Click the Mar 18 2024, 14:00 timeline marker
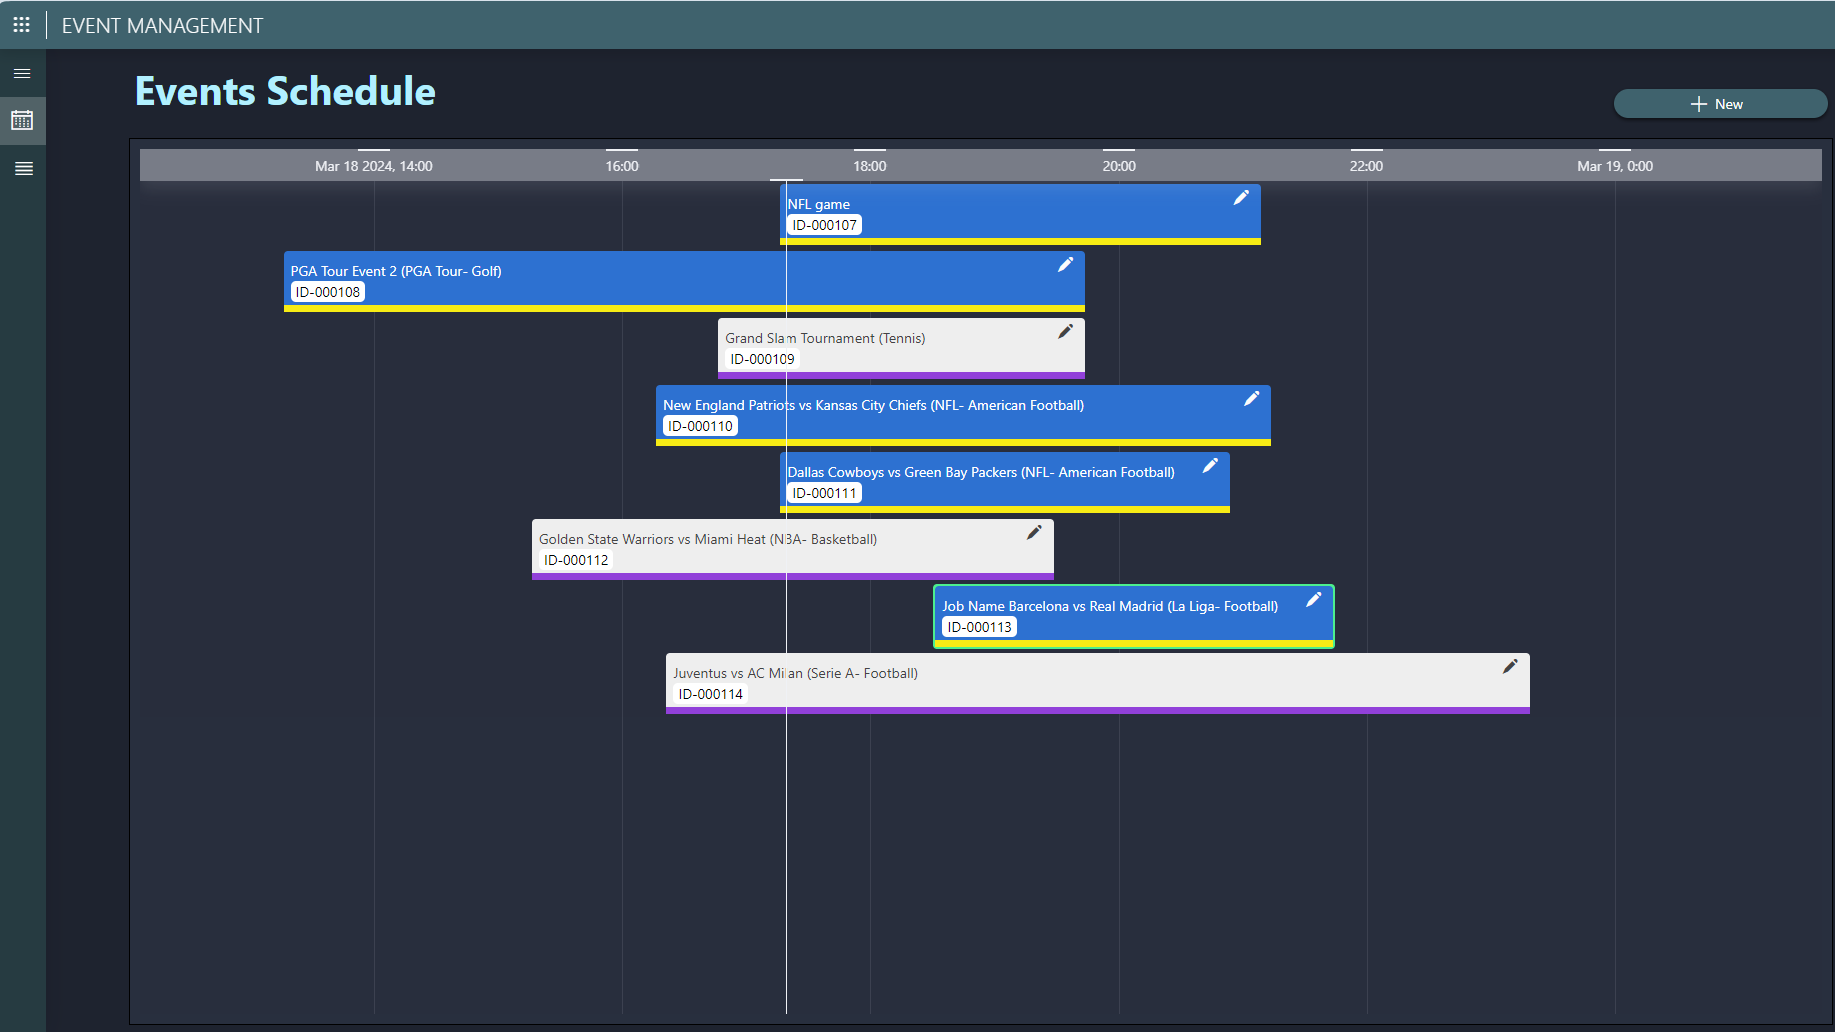 [374, 166]
